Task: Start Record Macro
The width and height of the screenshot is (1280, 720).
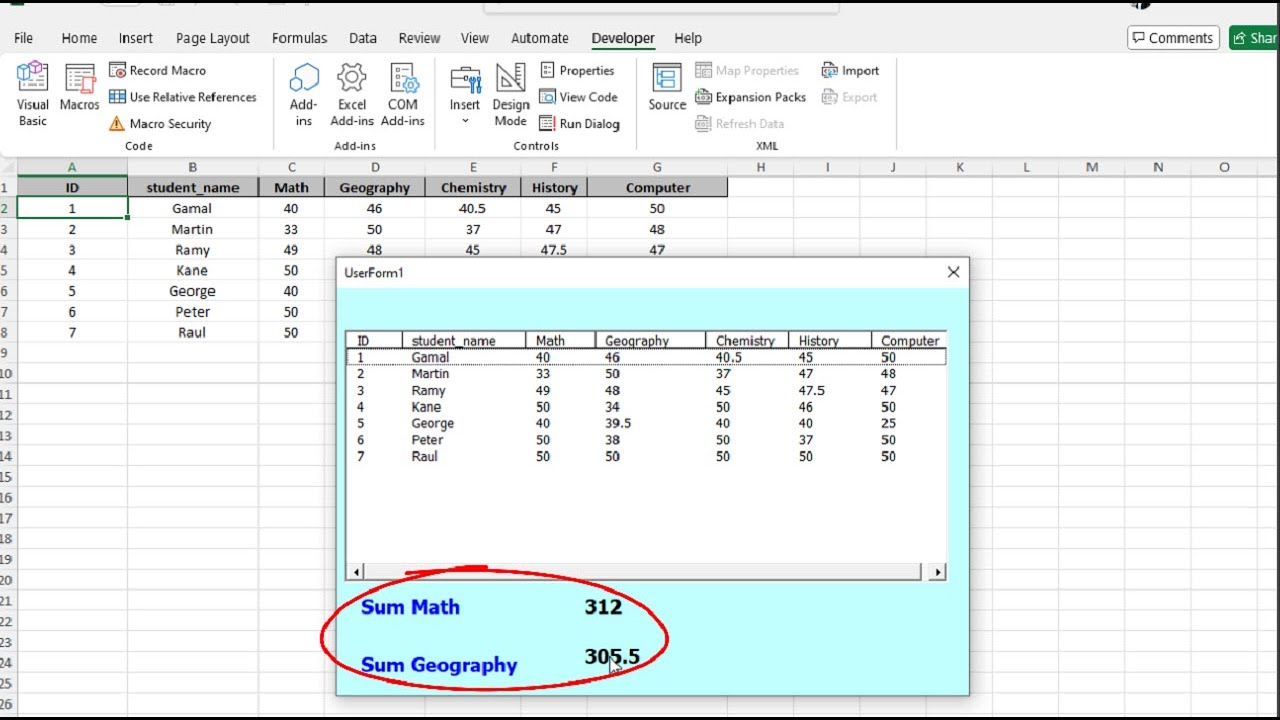Action: pos(157,71)
